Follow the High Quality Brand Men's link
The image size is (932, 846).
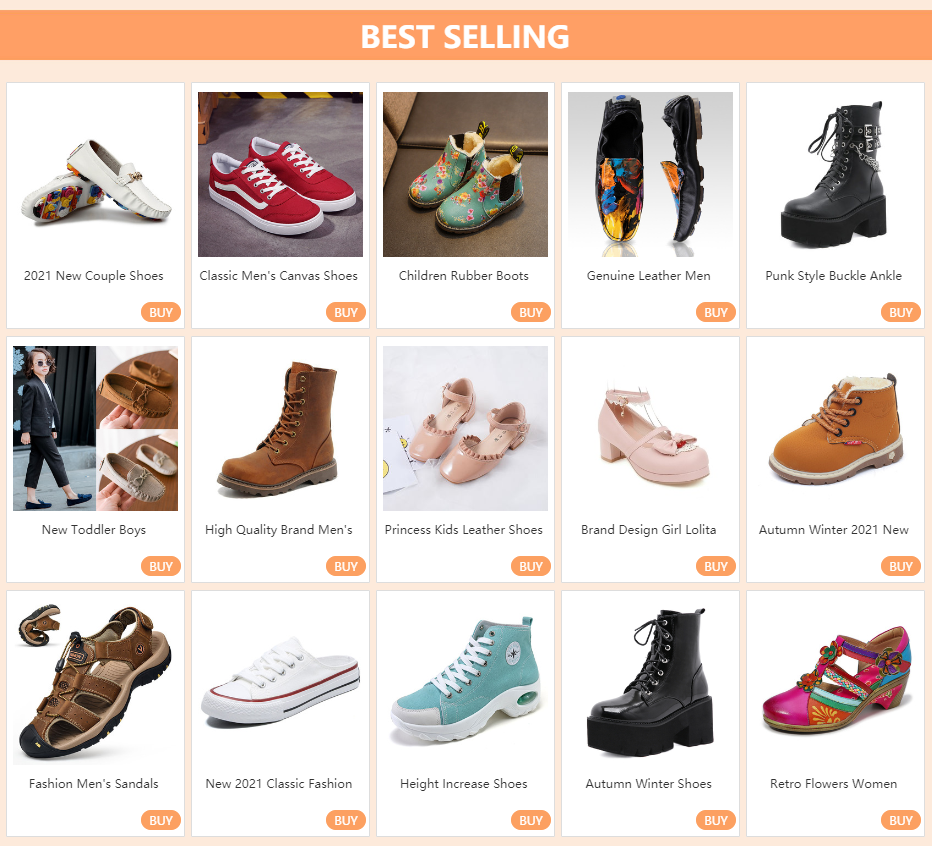279,530
